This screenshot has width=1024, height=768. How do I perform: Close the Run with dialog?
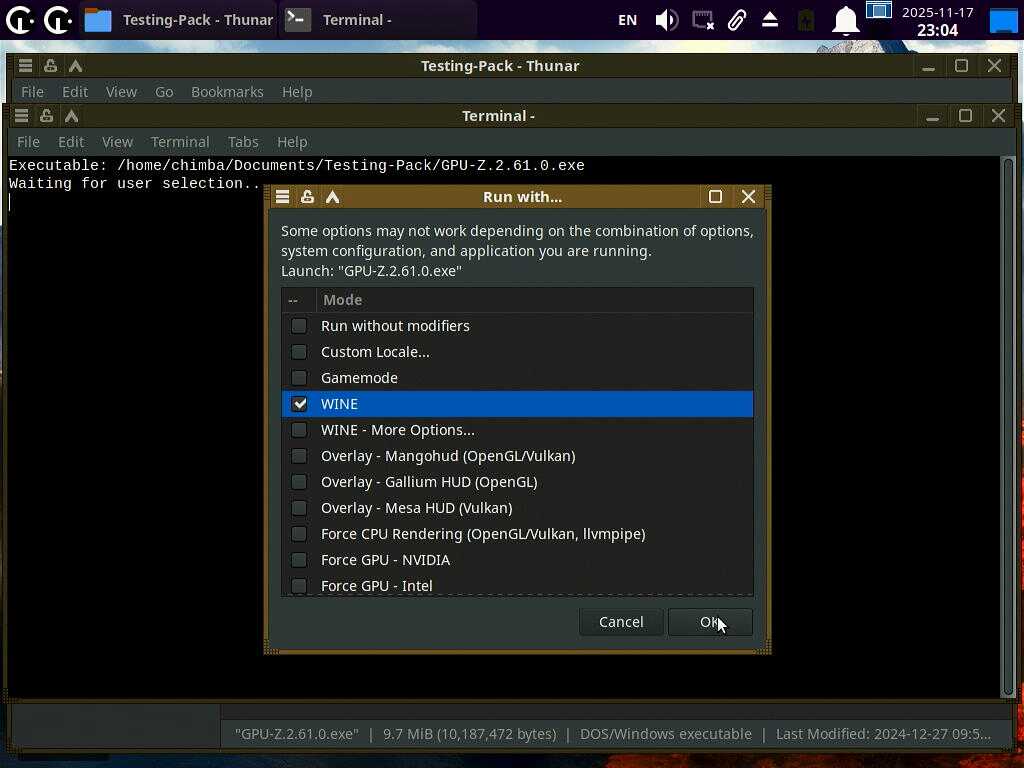748,197
